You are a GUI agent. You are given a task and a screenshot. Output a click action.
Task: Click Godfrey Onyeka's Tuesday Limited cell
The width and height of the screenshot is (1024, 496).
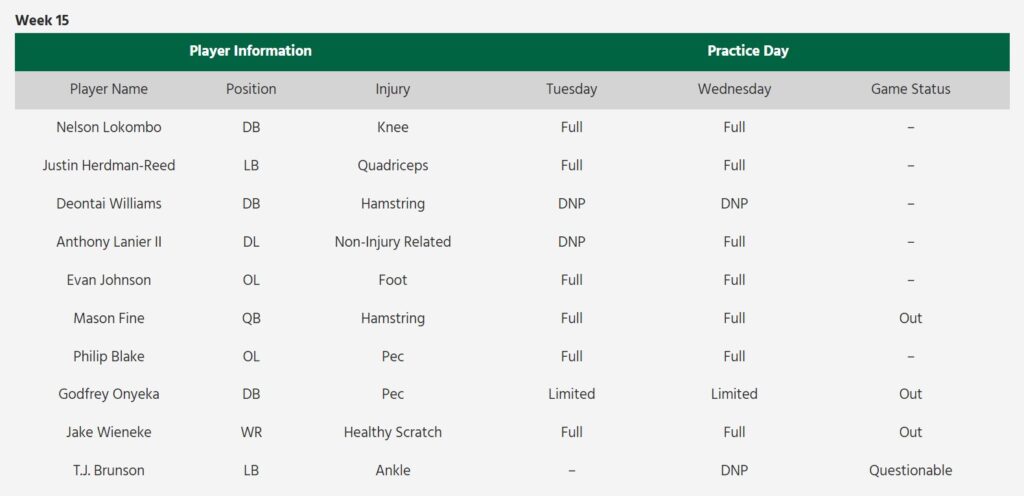click(x=571, y=394)
